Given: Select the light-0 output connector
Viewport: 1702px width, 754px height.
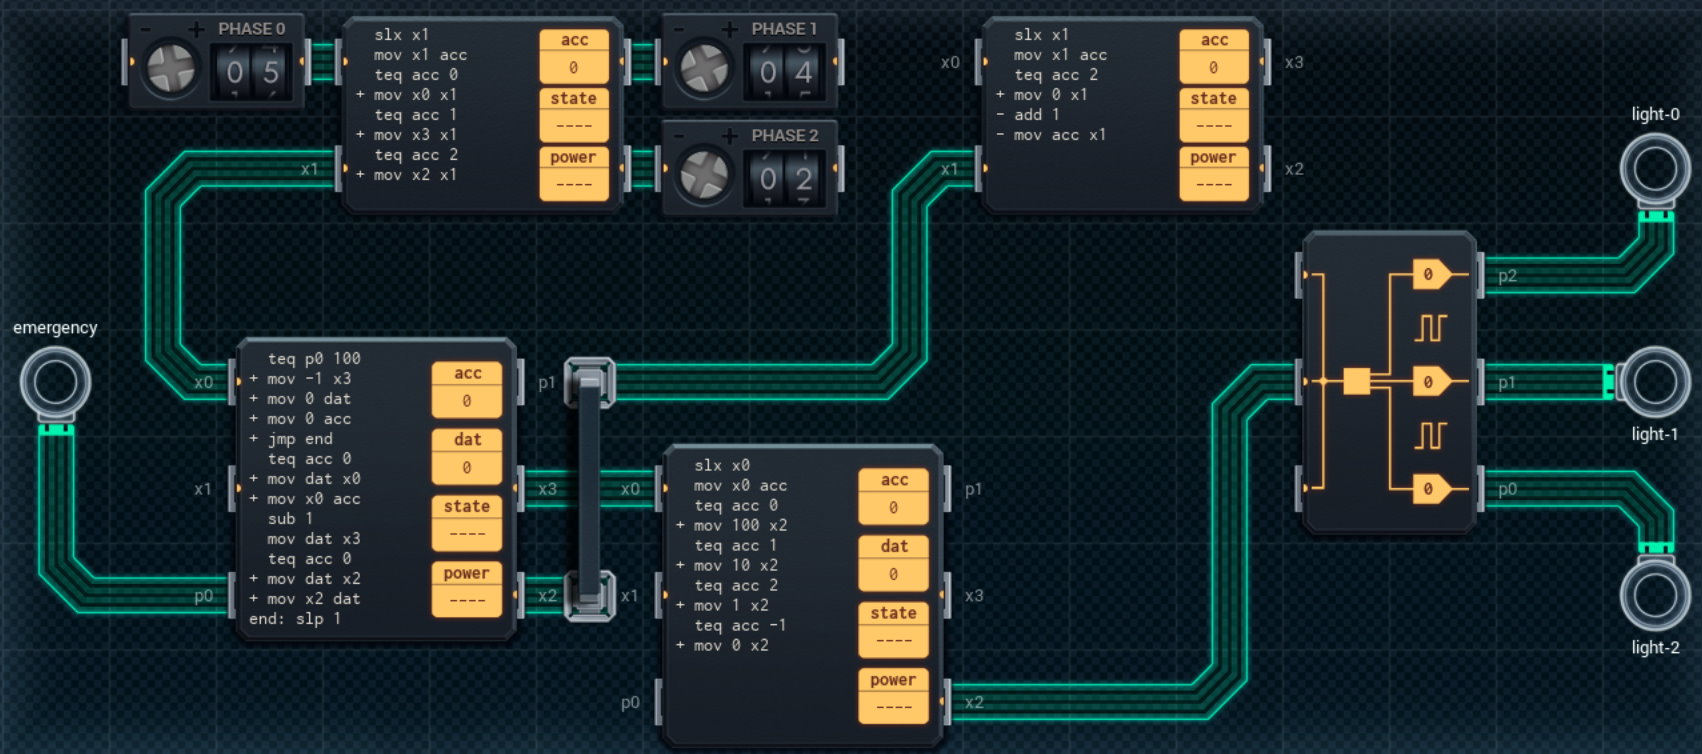Looking at the screenshot, I should pyautogui.click(x=1655, y=168).
